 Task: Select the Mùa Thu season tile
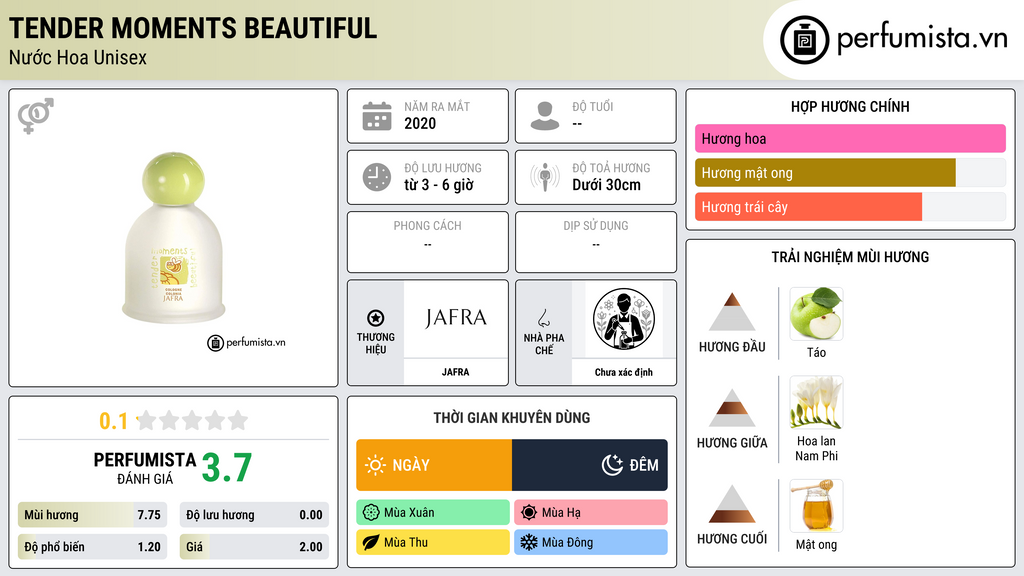pyautogui.click(x=433, y=542)
